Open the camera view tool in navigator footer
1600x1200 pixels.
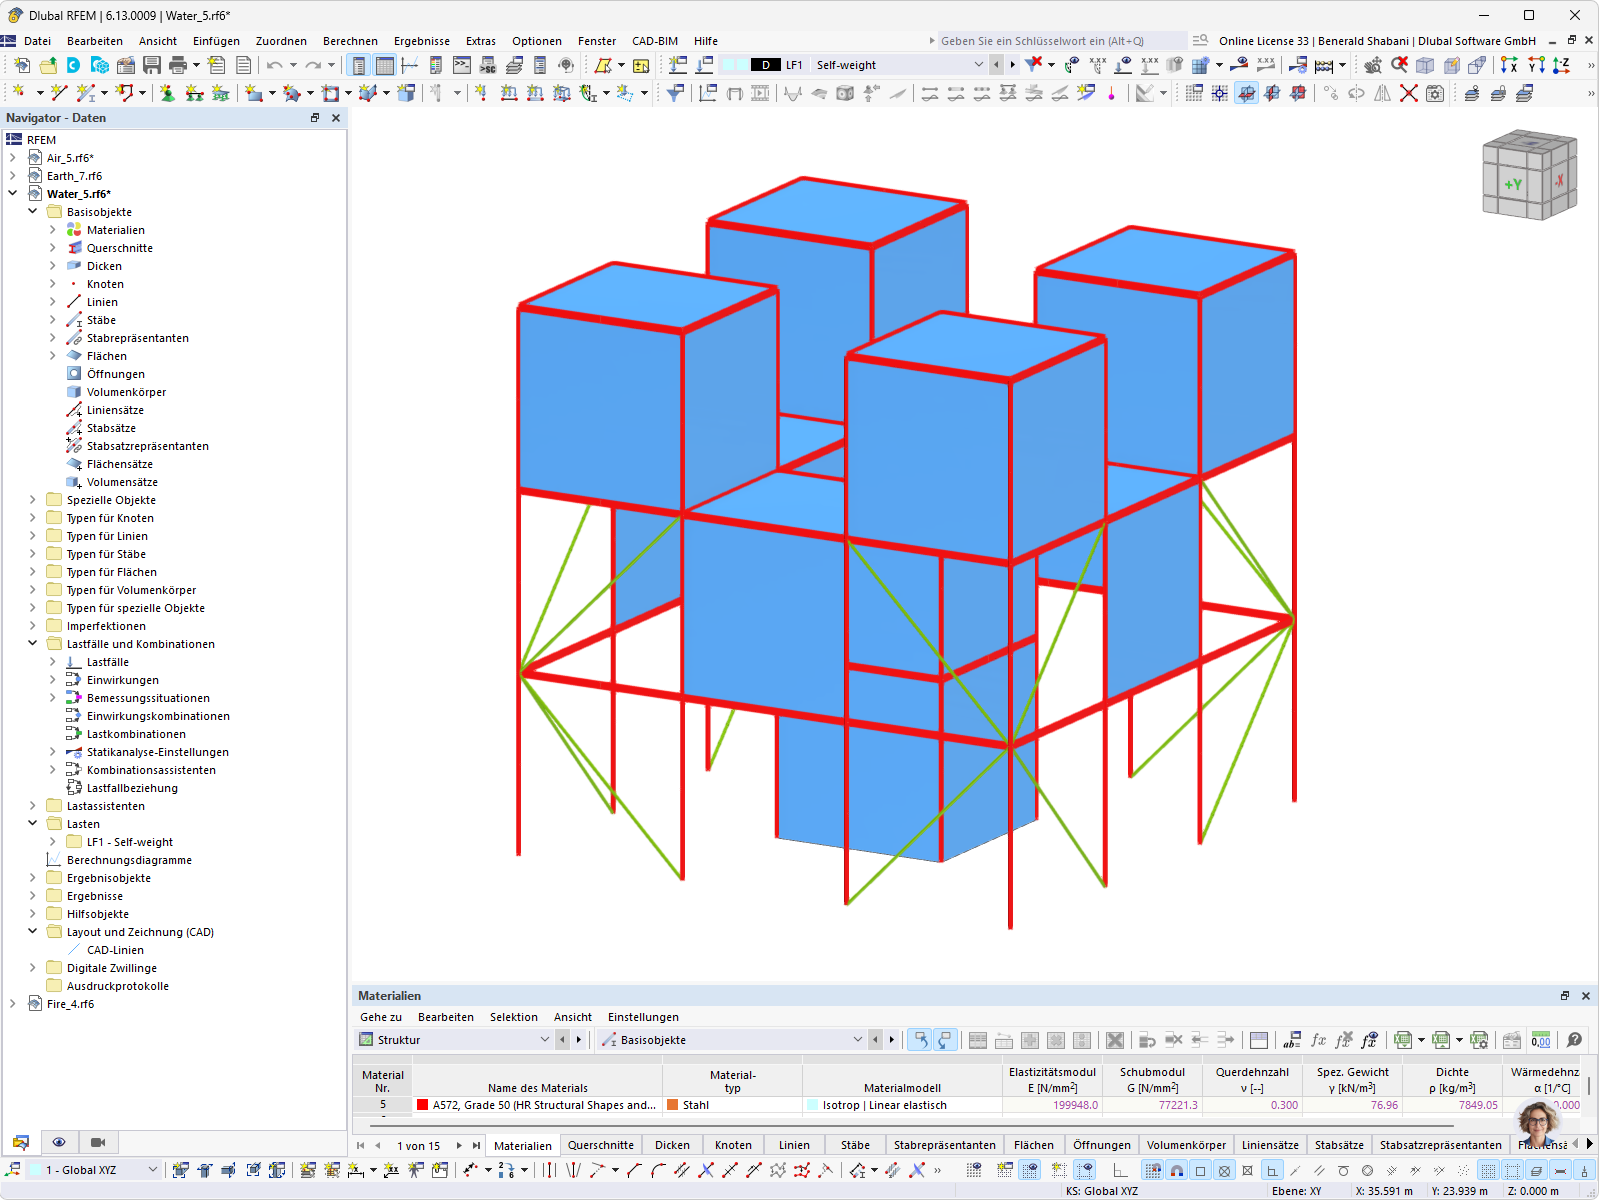pyautogui.click(x=97, y=1142)
